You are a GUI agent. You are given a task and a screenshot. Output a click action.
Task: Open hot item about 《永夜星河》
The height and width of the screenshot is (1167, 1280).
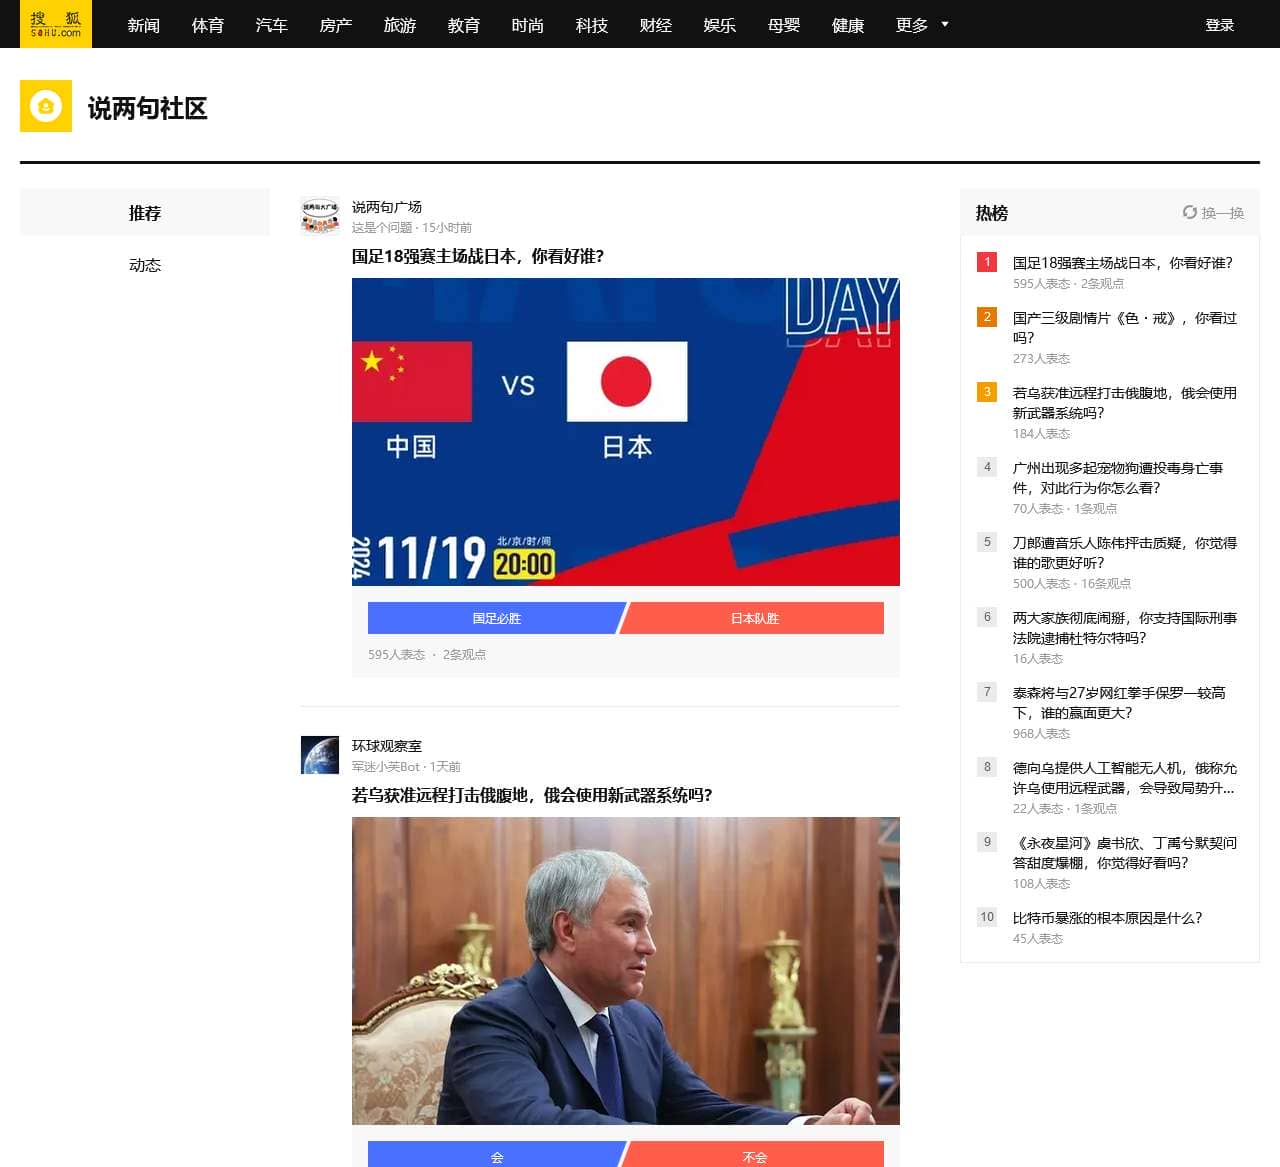pyautogui.click(x=1125, y=853)
